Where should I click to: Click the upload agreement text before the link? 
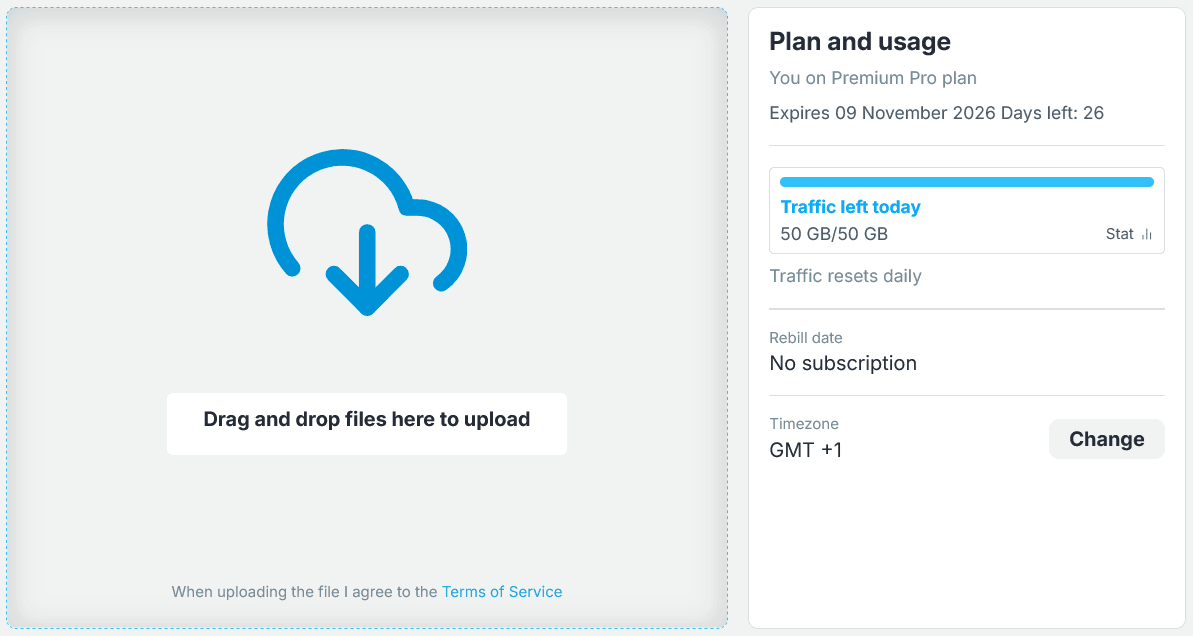coord(304,592)
